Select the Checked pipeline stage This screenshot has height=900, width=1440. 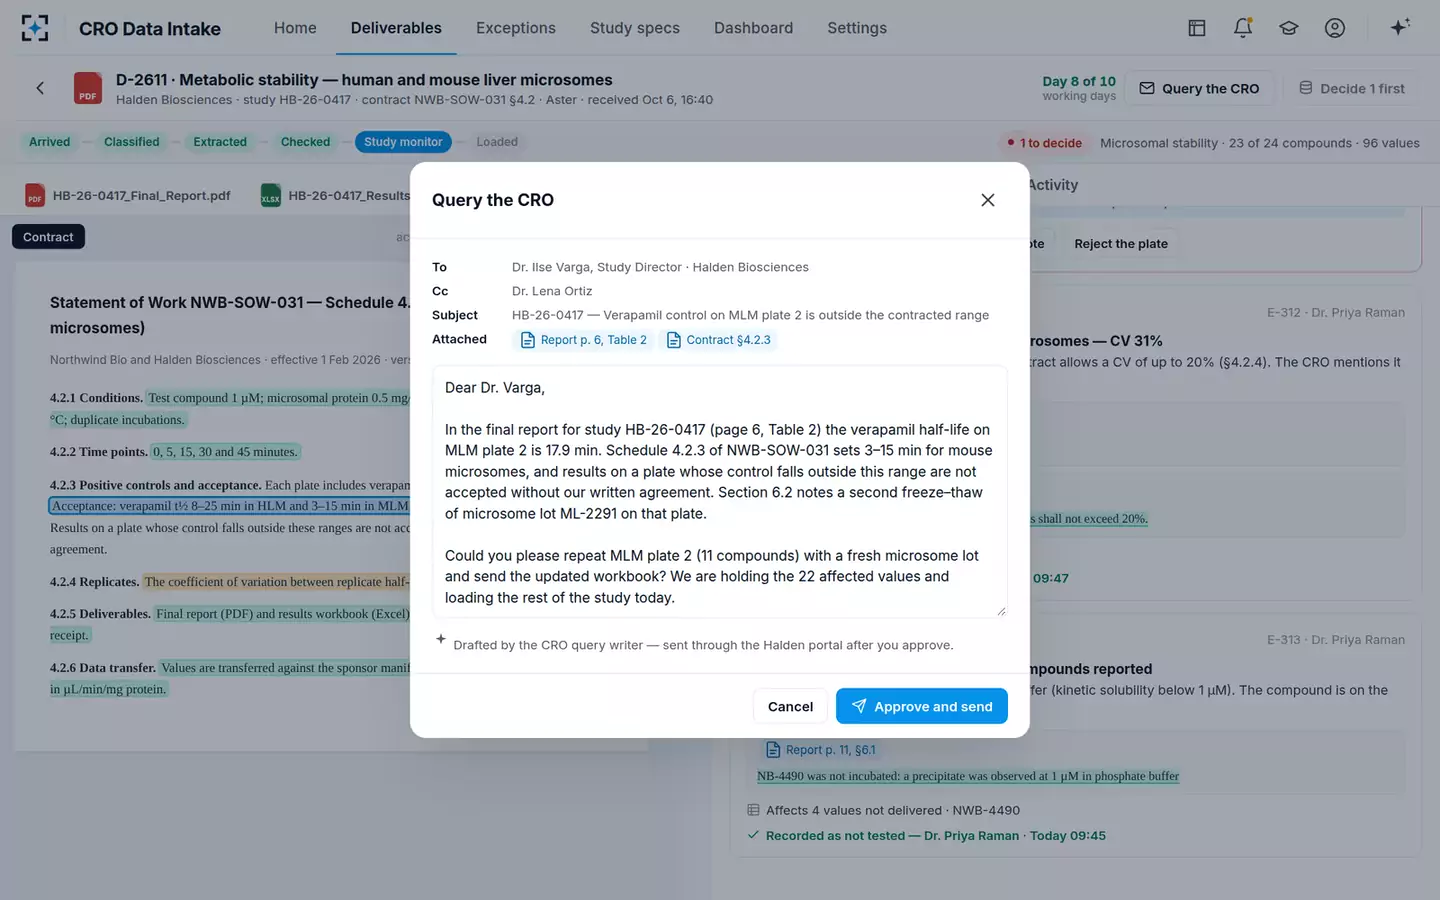(x=305, y=142)
